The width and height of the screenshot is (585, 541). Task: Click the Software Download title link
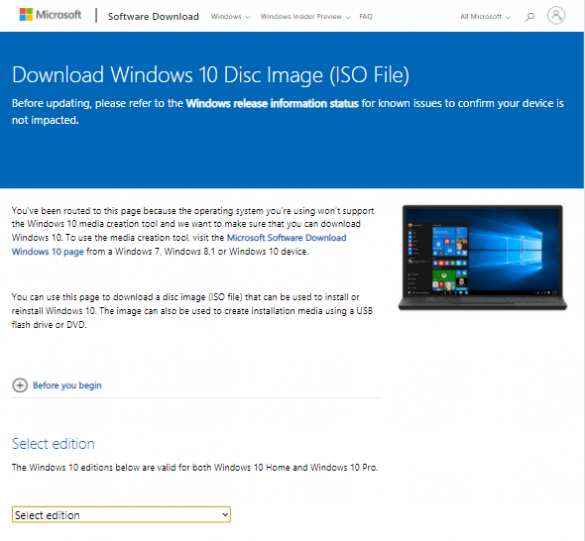(153, 17)
